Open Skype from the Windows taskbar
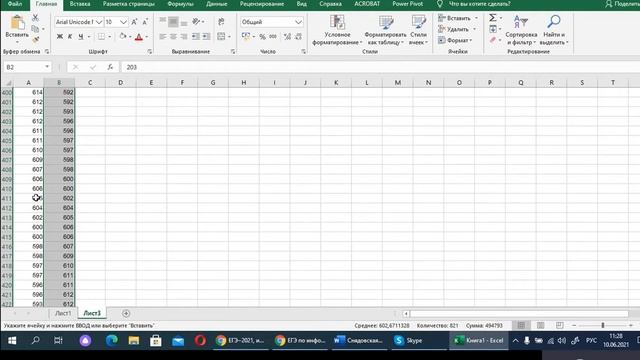This screenshot has height=360, width=640. 408,340
